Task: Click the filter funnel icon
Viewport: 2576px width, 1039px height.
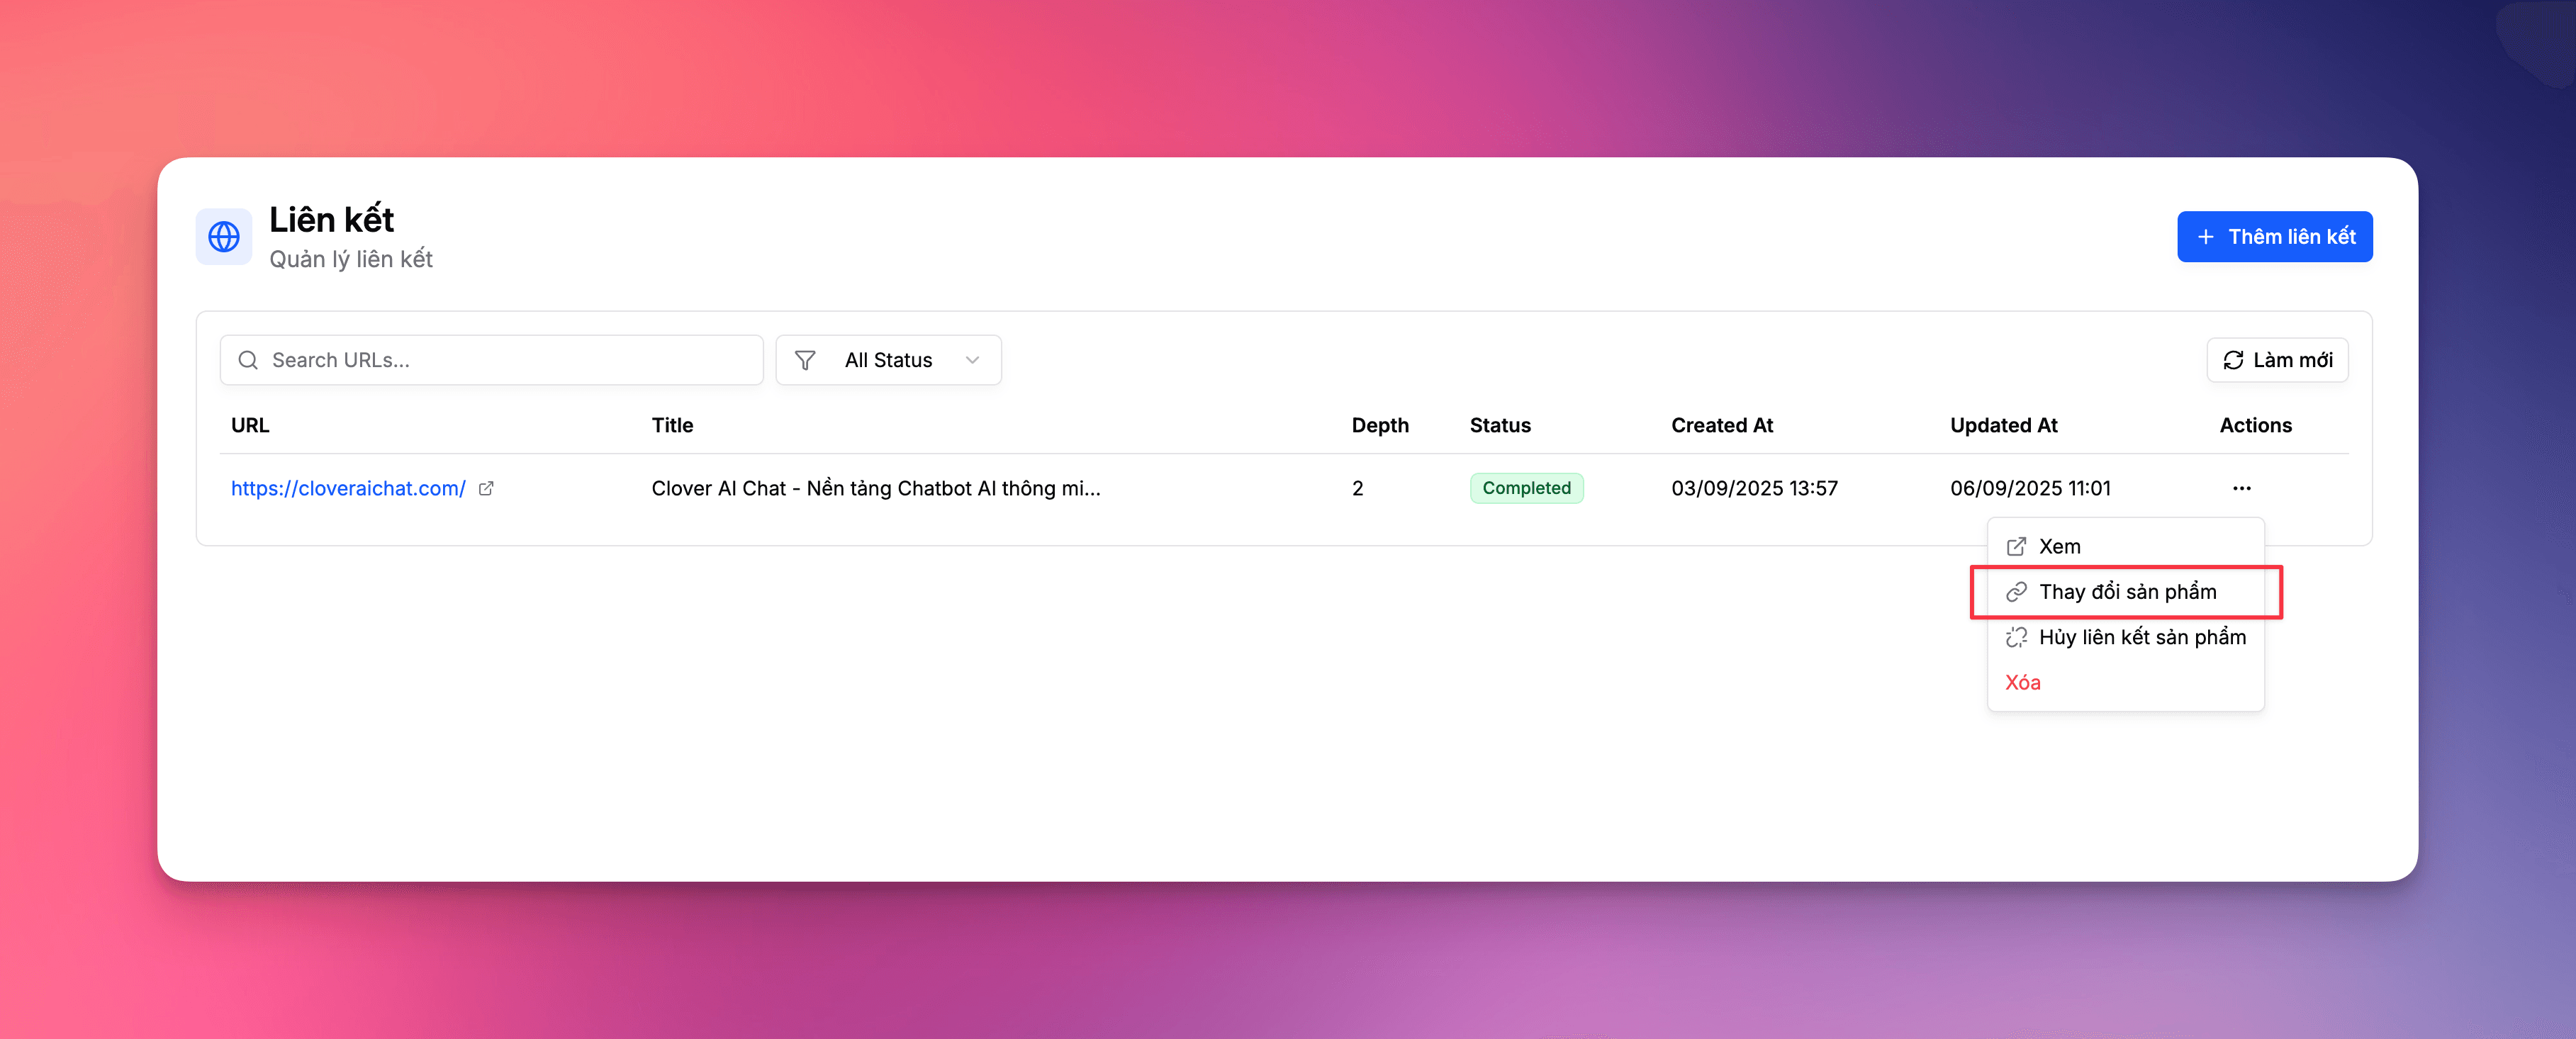Action: click(x=805, y=360)
